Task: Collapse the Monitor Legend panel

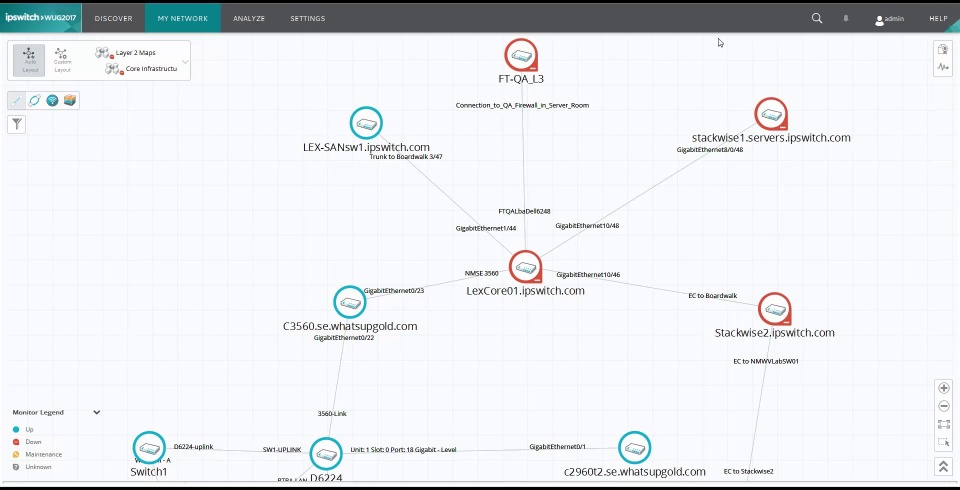Action: click(x=97, y=412)
